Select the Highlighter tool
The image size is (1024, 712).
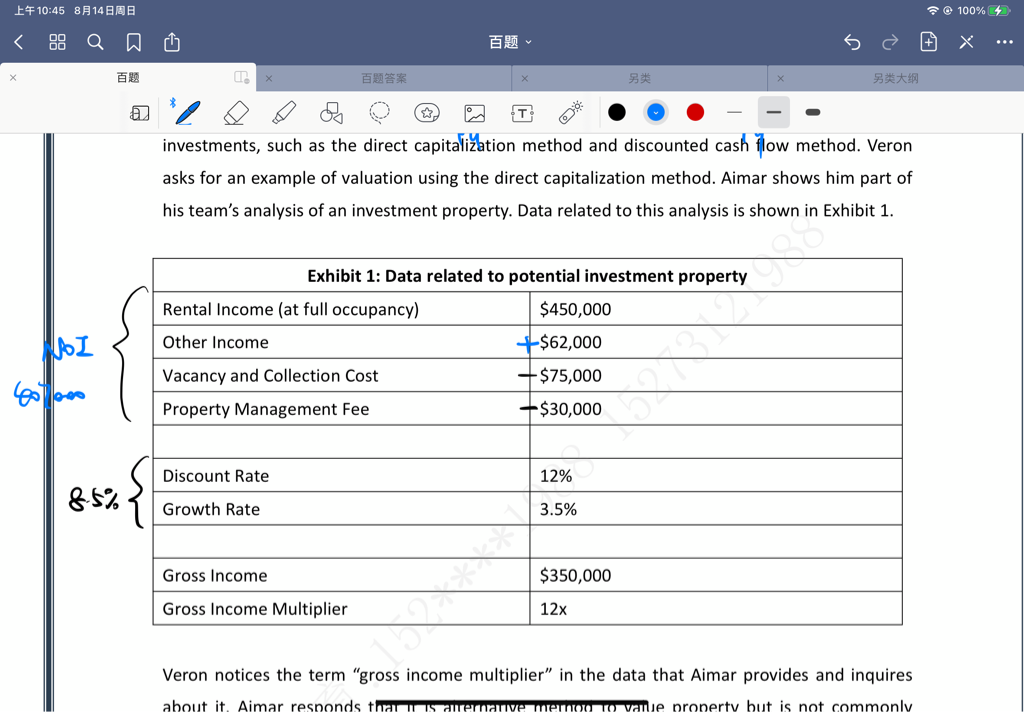pos(283,112)
